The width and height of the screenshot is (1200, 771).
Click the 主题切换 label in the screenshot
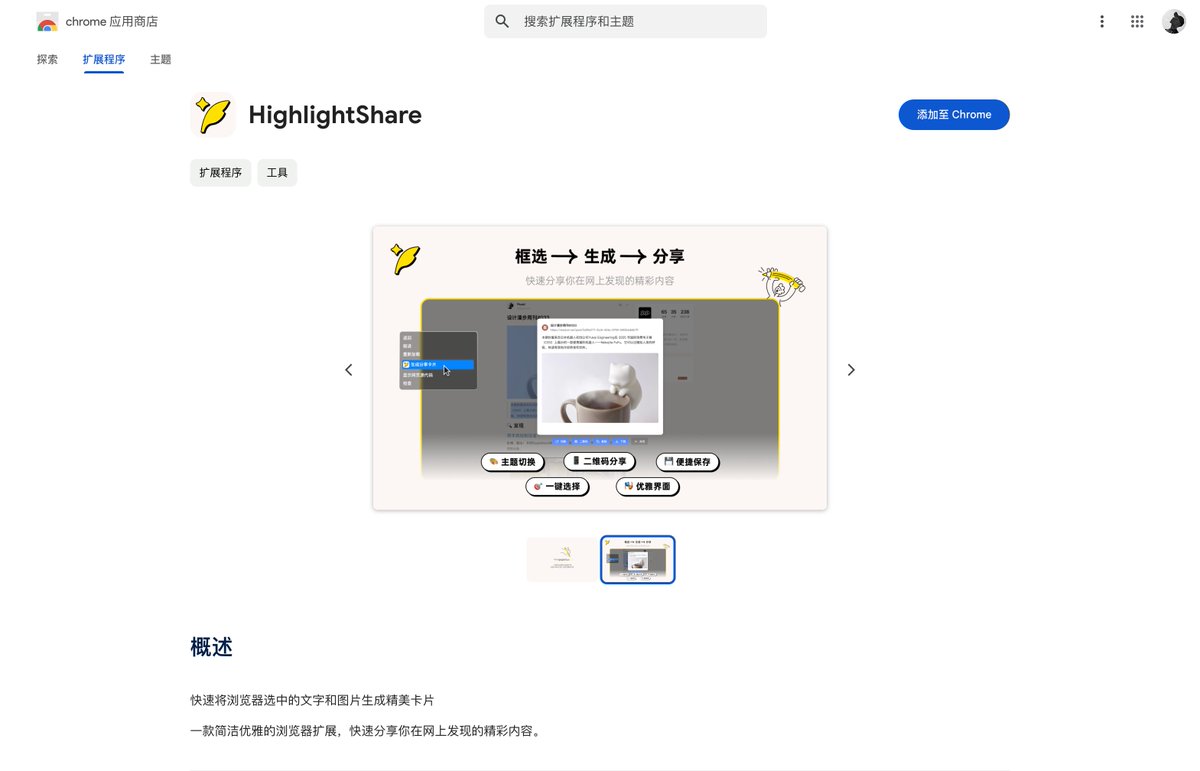[x=513, y=462]
